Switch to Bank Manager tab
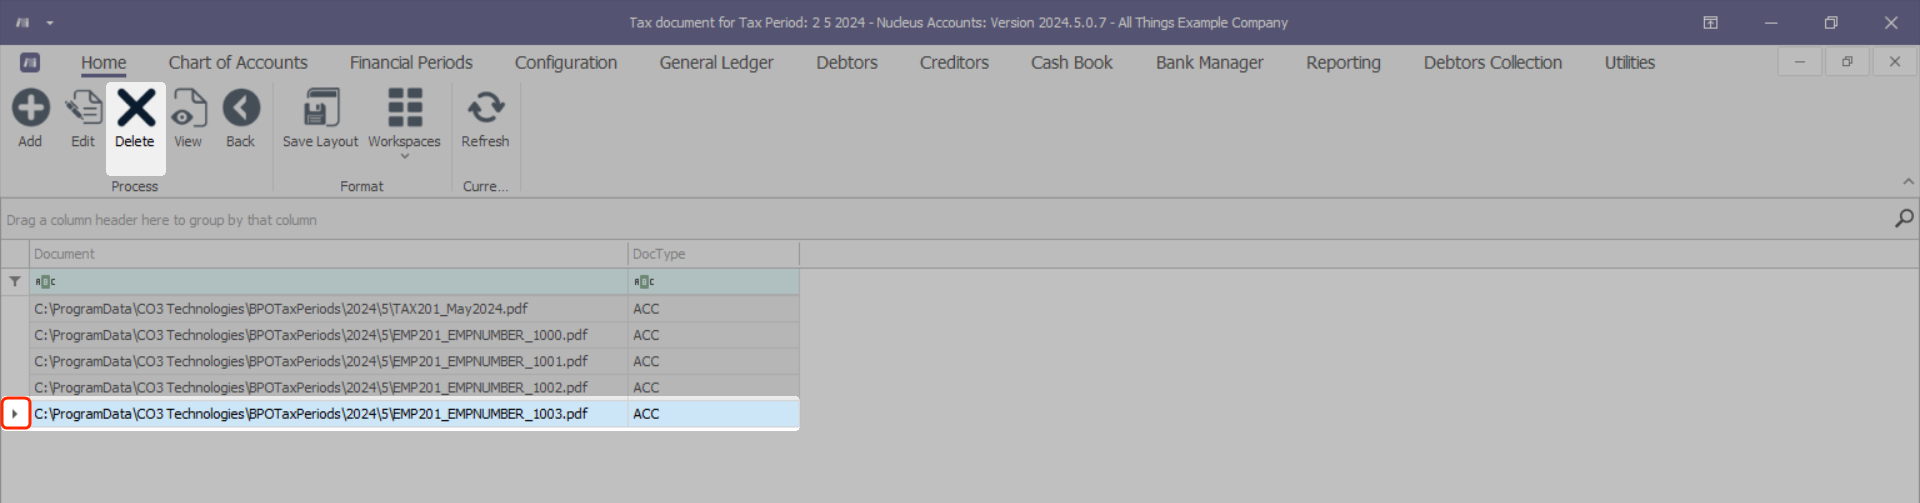Screen dimensions: 1920x503 1209,62
